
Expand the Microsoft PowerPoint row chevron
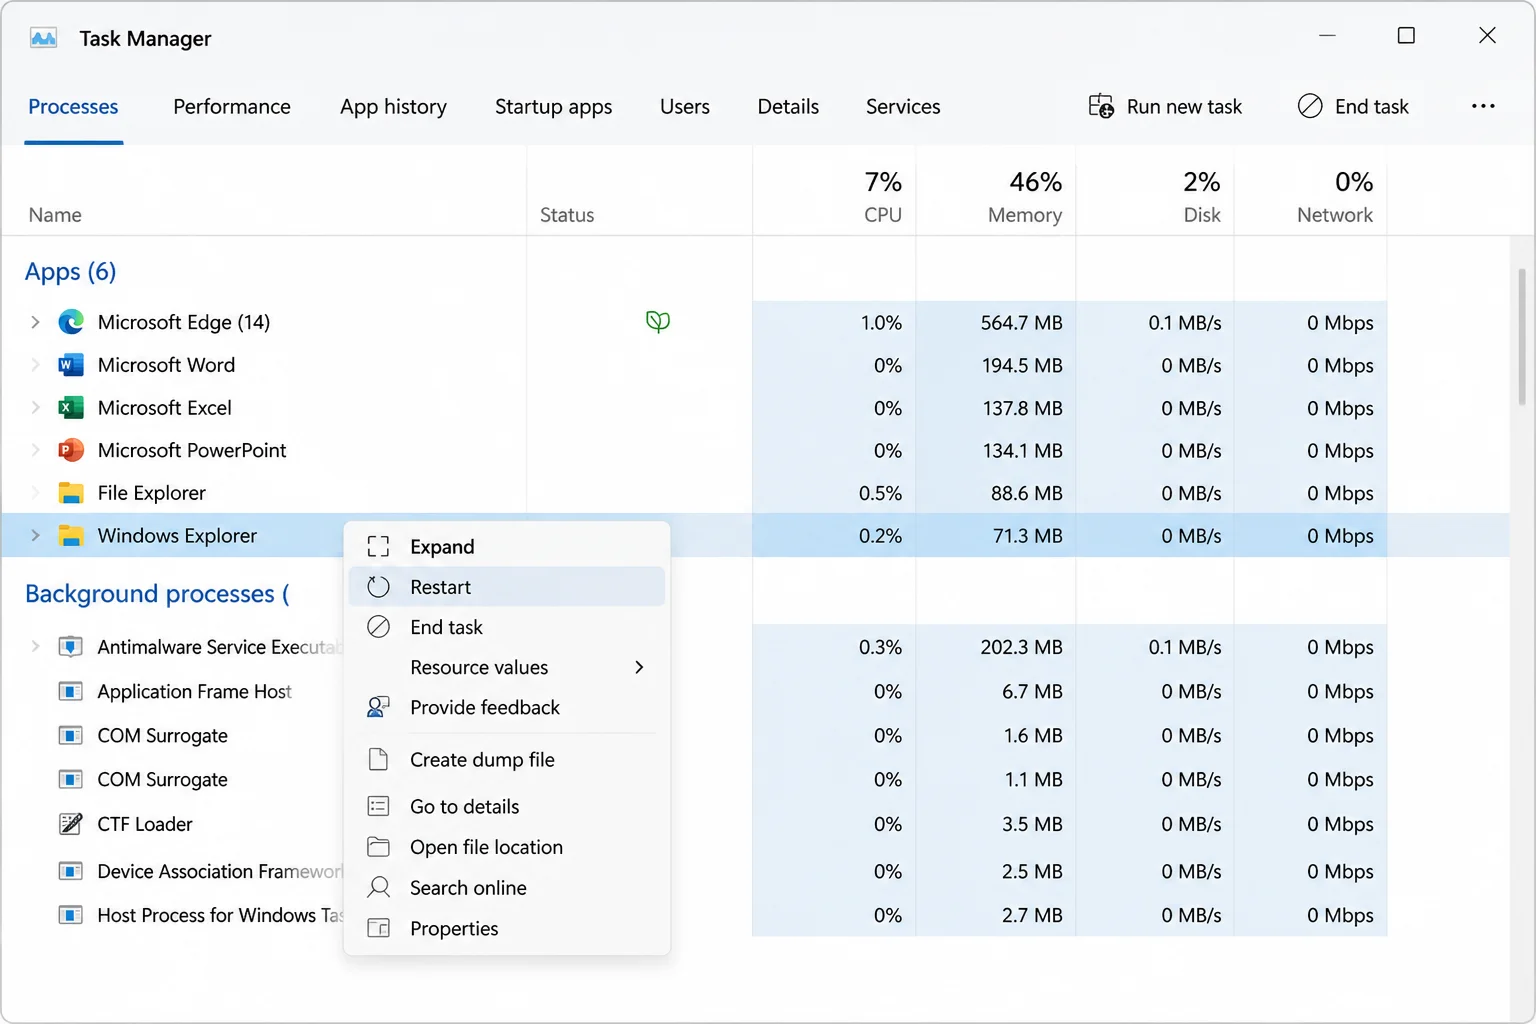pyautogui.click(x=35, y=450)
